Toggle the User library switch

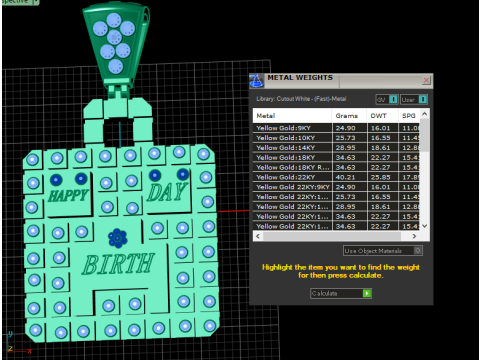click(x=414, y=99)
